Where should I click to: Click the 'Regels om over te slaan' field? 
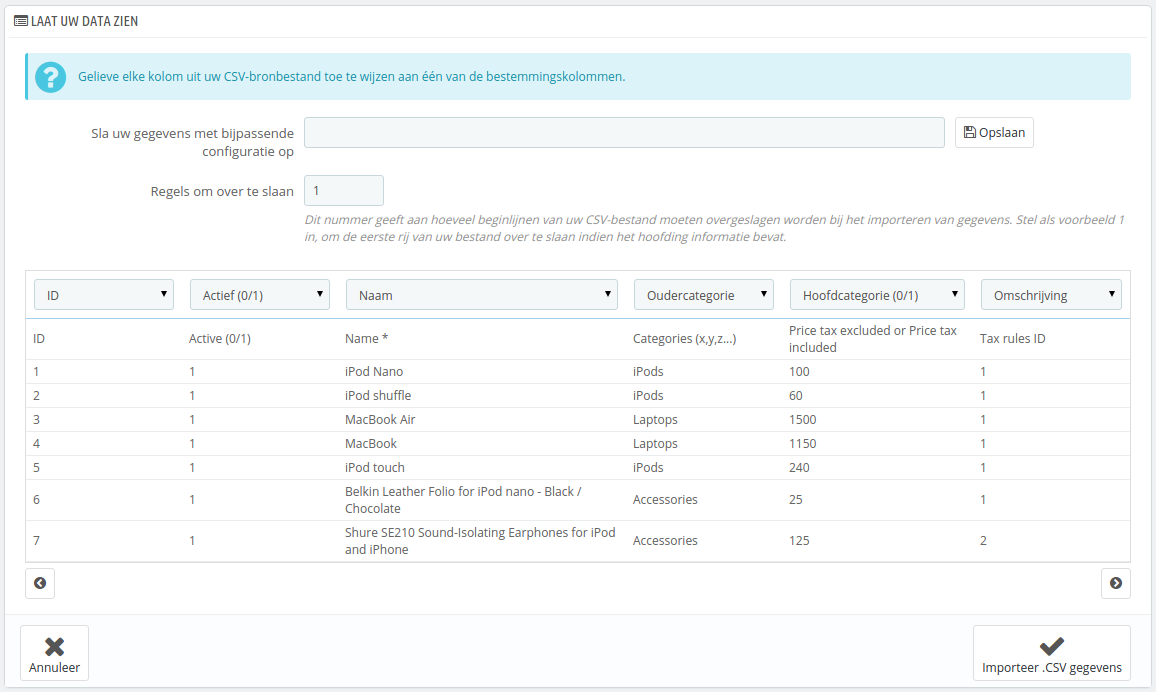pyautogui.click(x=344, y=191)
